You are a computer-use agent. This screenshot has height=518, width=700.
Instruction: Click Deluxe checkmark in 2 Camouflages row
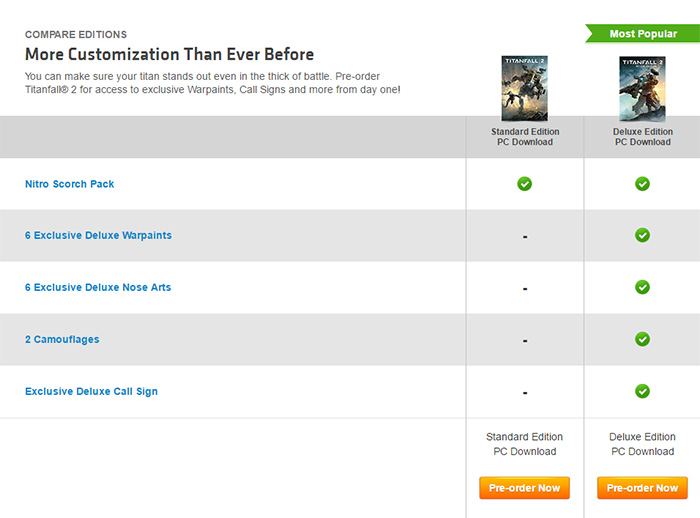click(642, 339)
